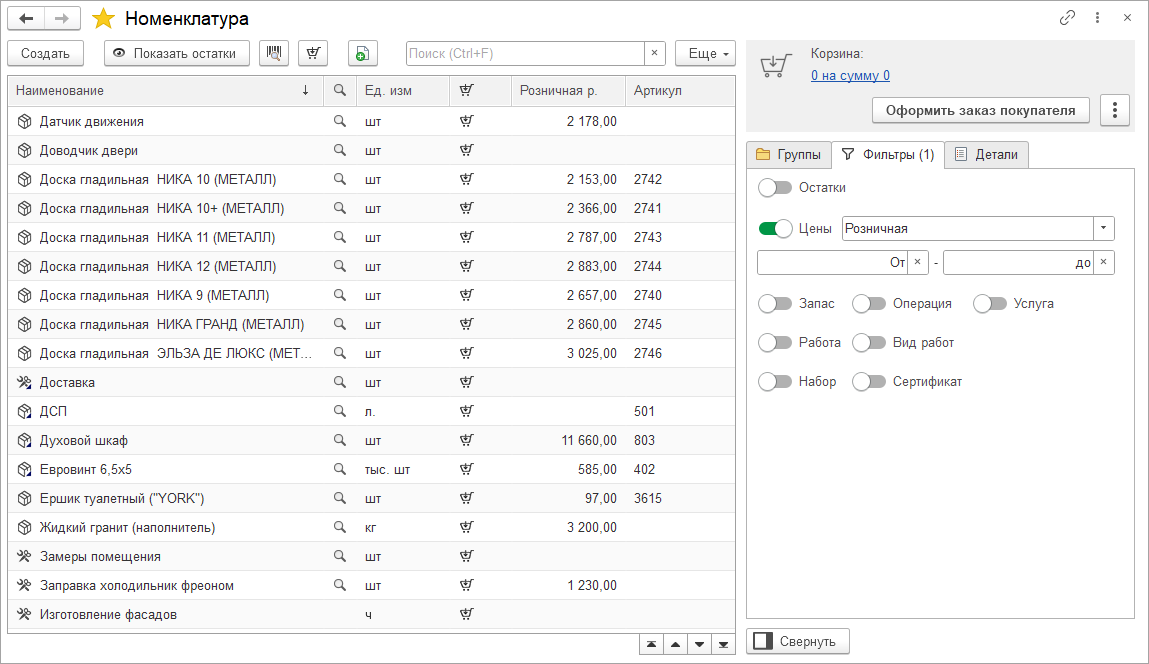
Task: Clear the 'до' price field
Action: [1104, 262]
